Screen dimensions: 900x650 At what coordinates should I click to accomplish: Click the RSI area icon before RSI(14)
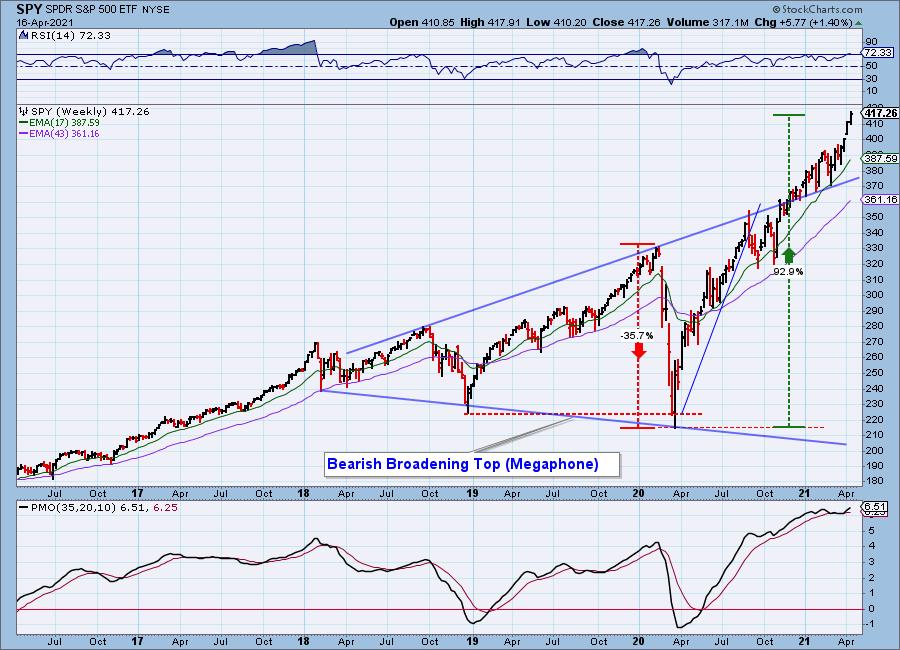(24, 35)
